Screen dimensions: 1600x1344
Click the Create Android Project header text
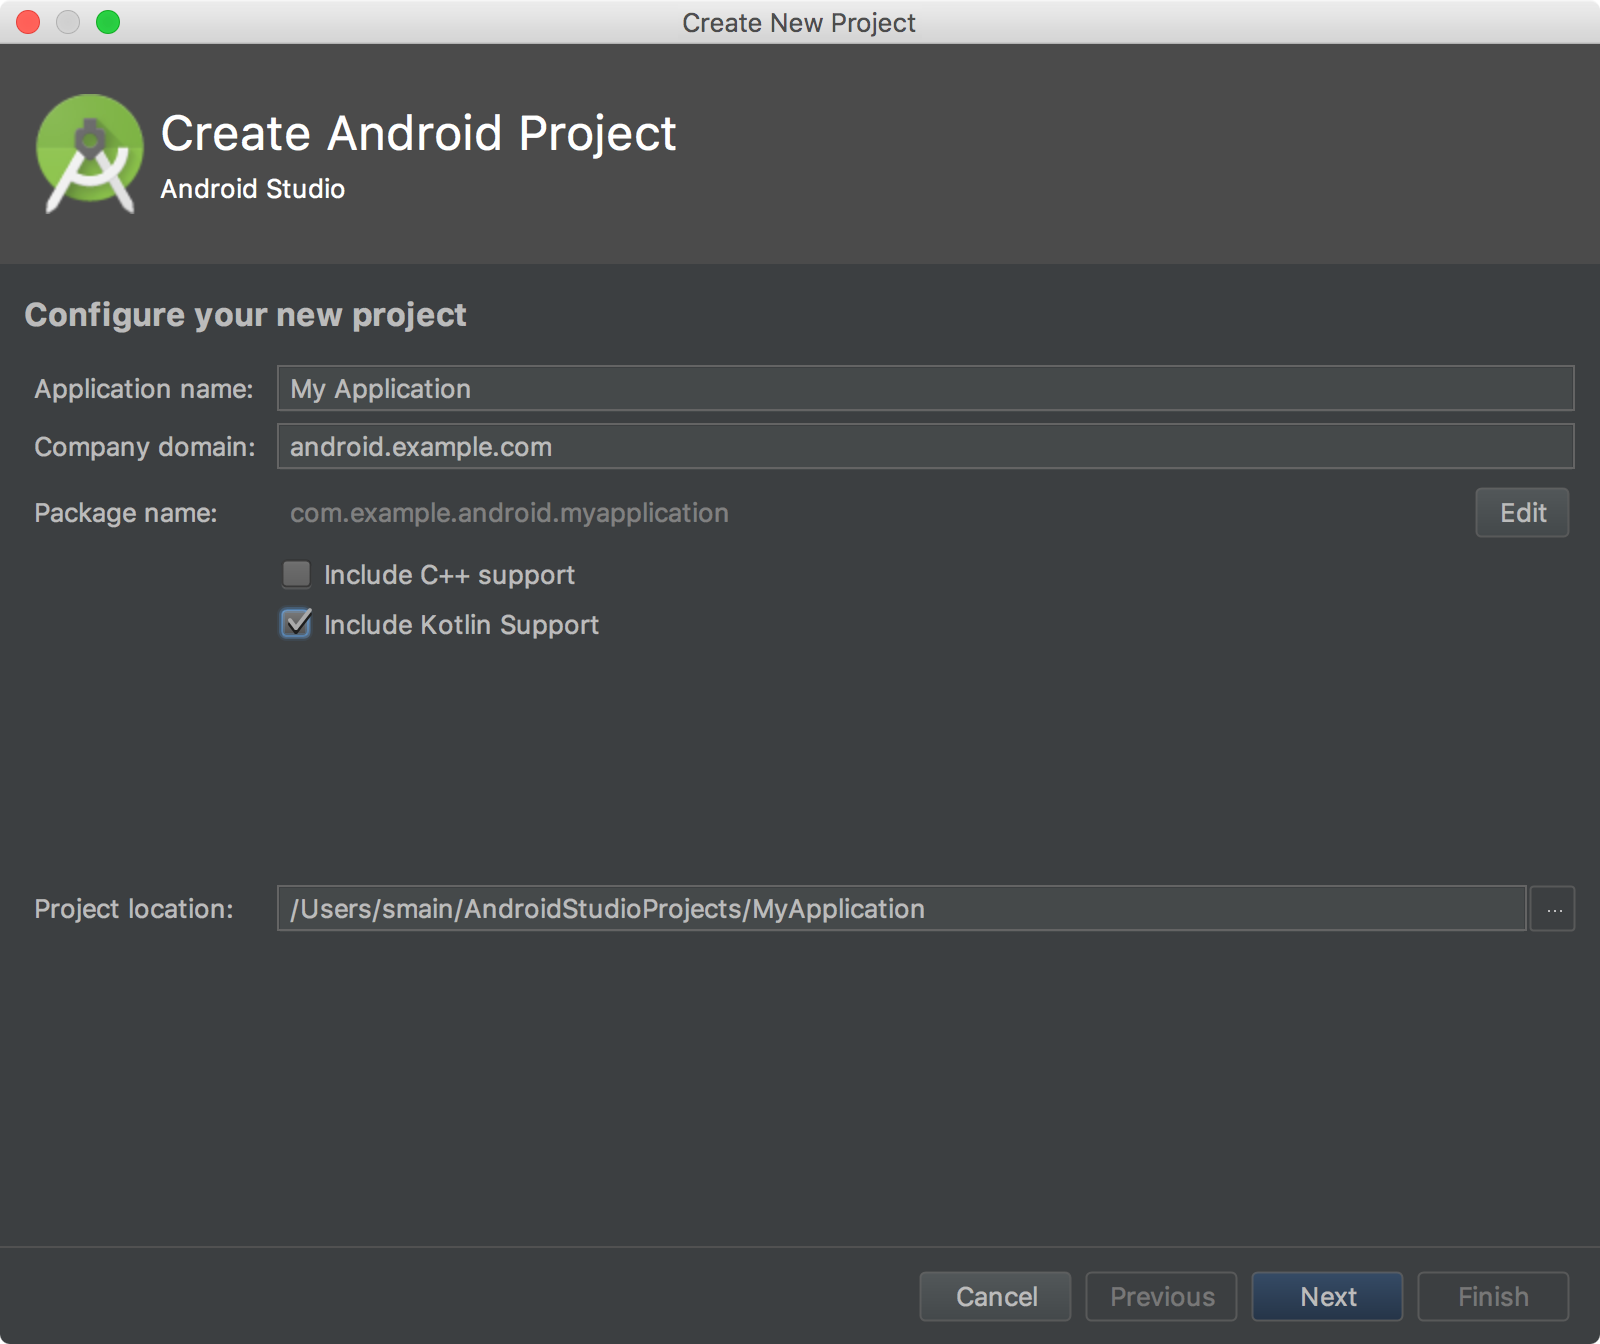pos(418,133)
